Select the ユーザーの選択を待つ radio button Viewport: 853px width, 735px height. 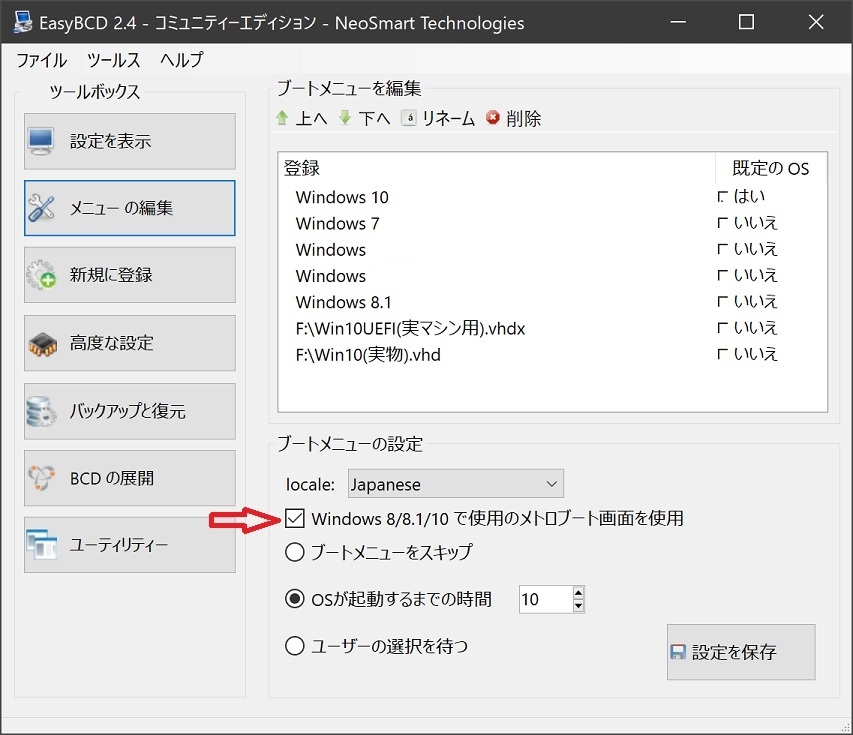click(x=294, y=646)
